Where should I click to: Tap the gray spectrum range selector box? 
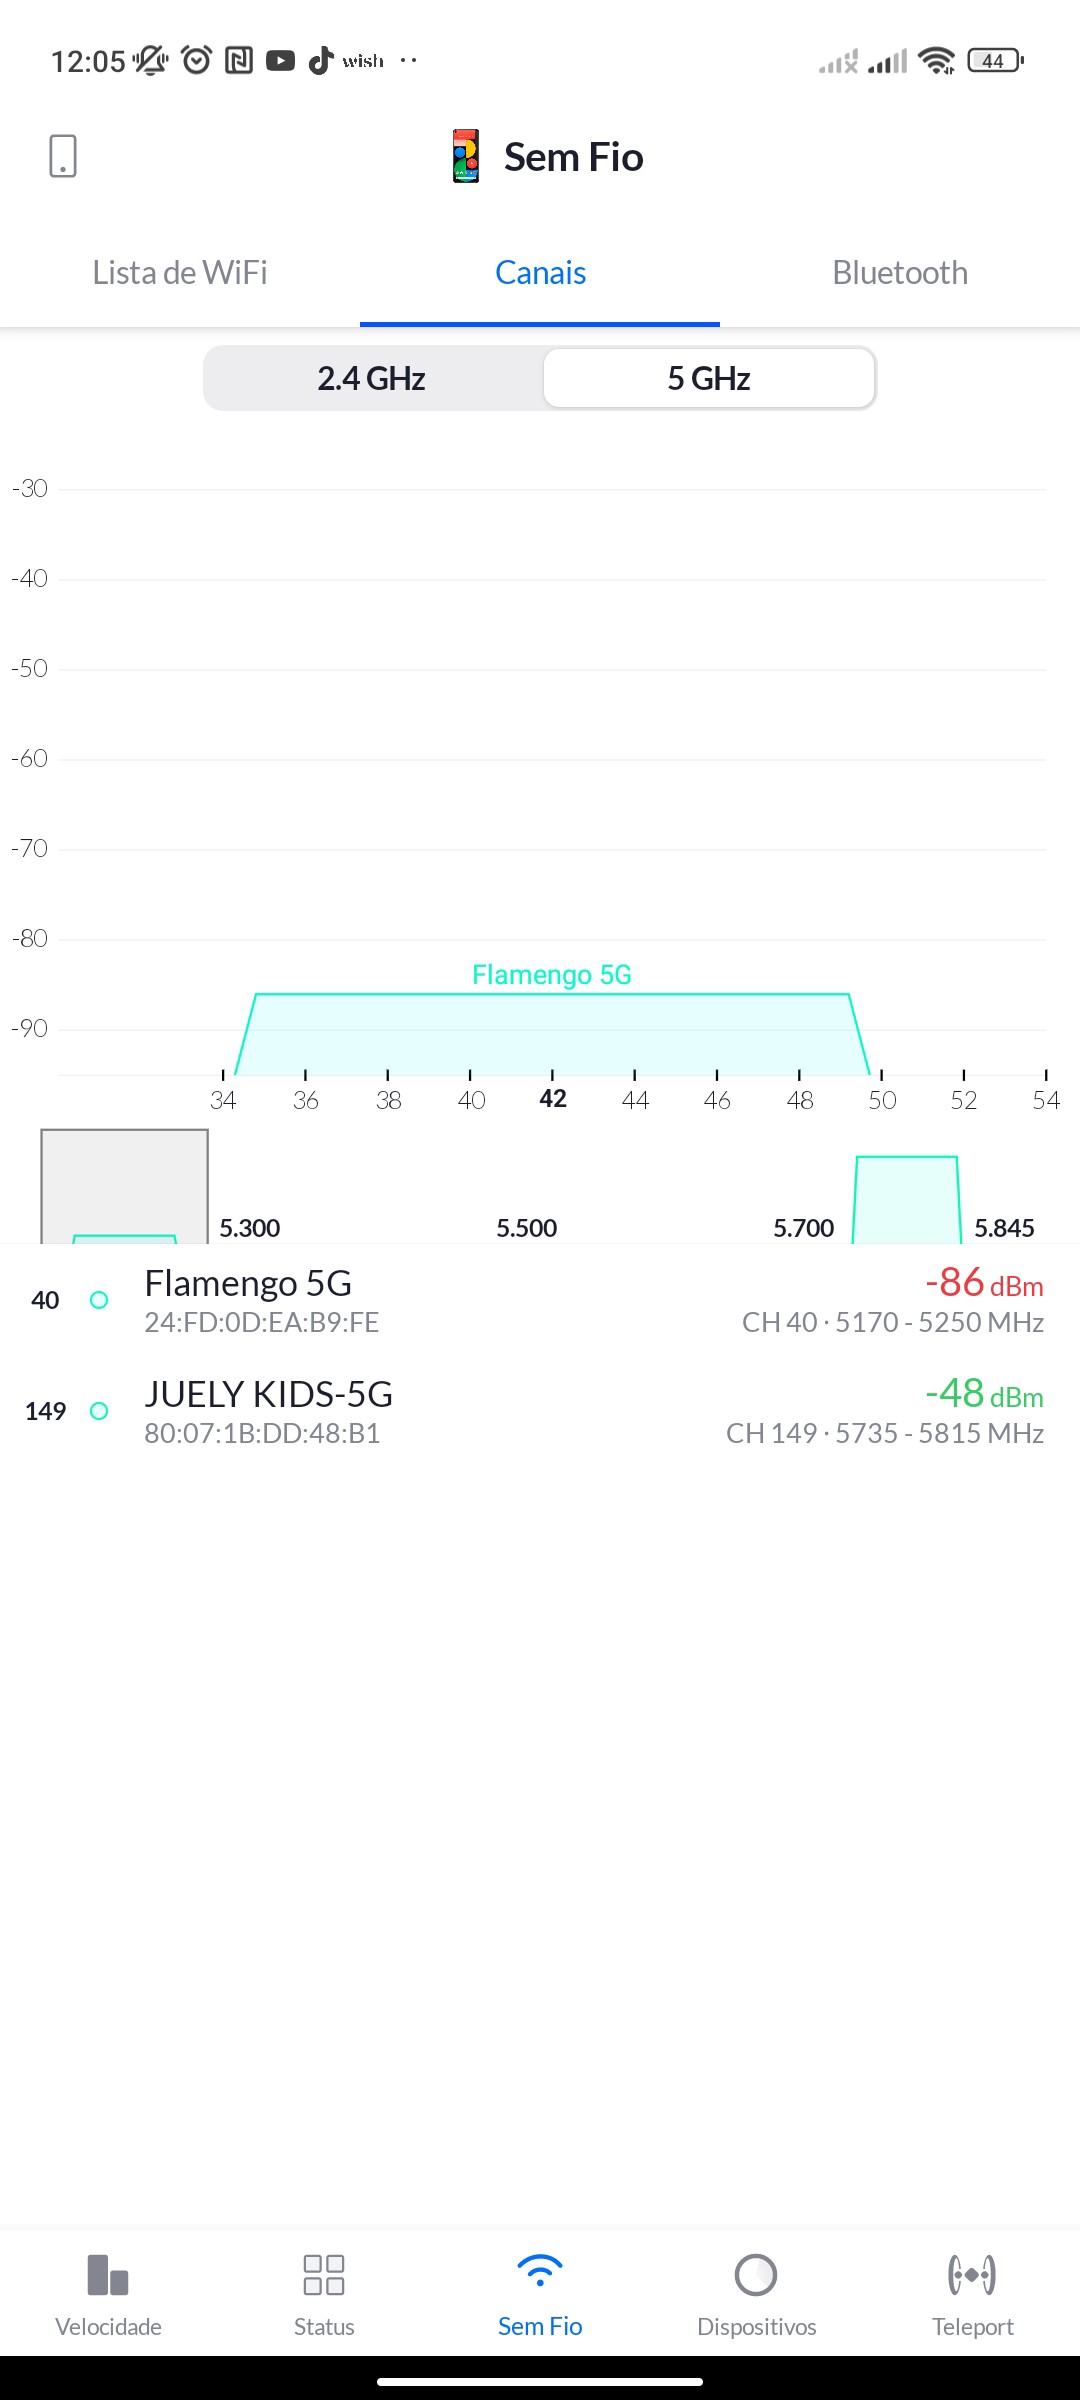tap(124, 1185)
